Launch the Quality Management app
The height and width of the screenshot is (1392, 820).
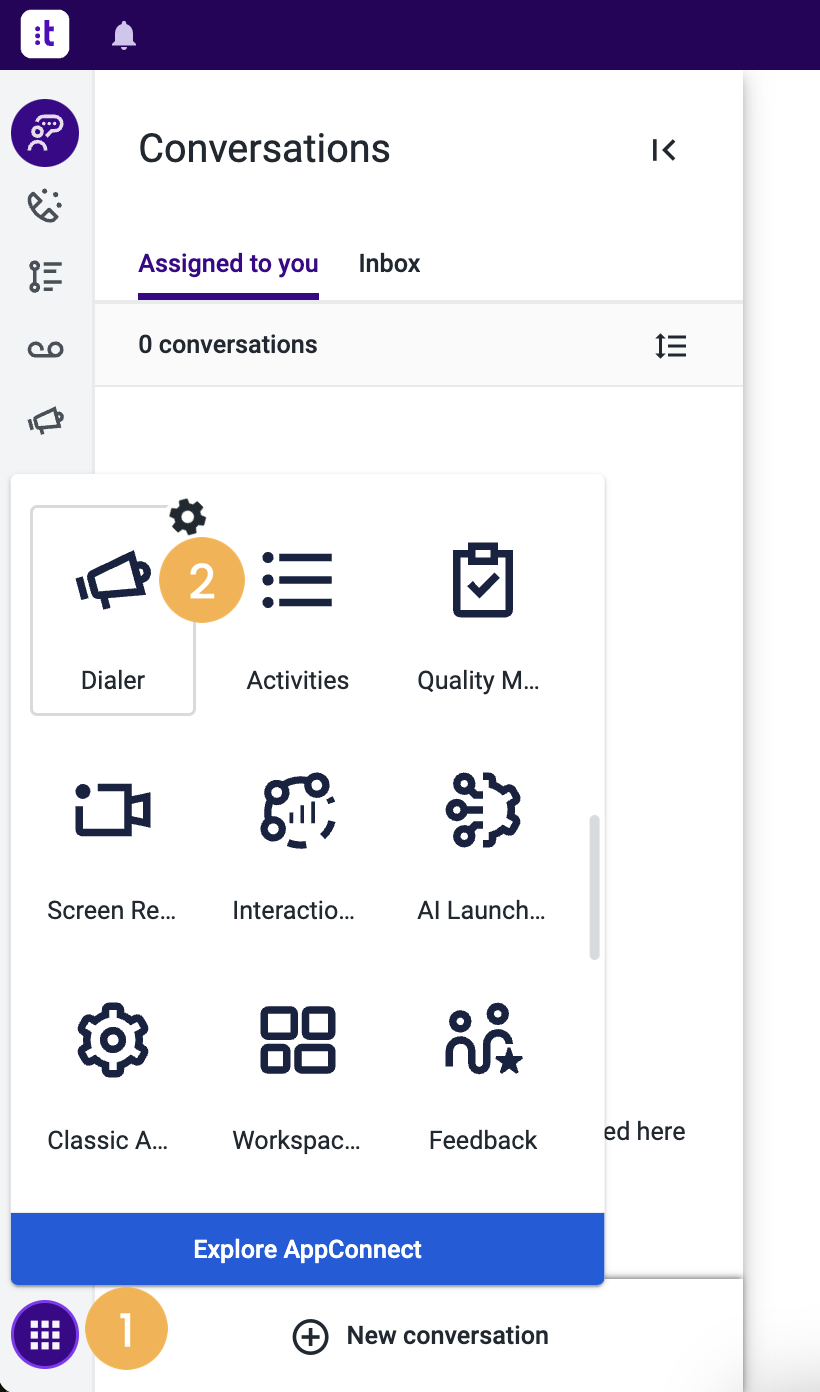pyautogui.click(x=482, y=610)
